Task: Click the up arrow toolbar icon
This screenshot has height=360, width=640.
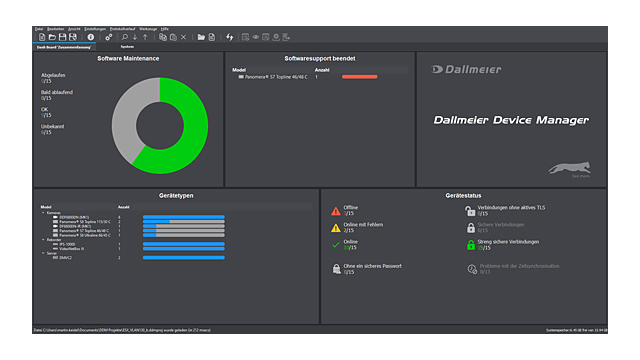Action: [145, 37]
